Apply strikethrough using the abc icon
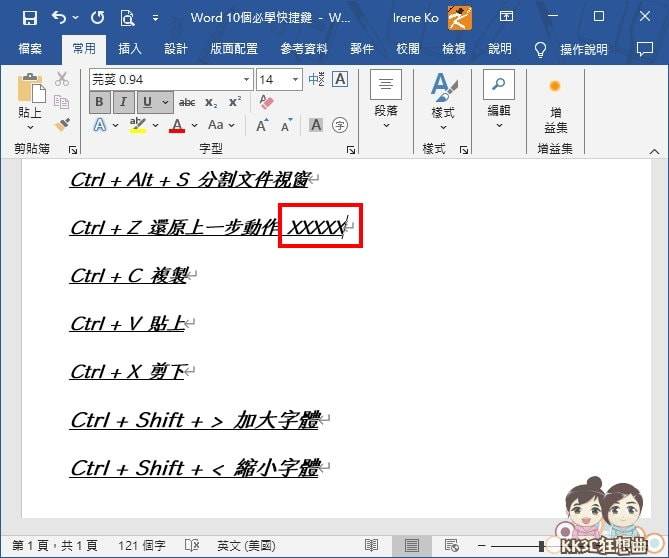 click(x=187, y=102)
